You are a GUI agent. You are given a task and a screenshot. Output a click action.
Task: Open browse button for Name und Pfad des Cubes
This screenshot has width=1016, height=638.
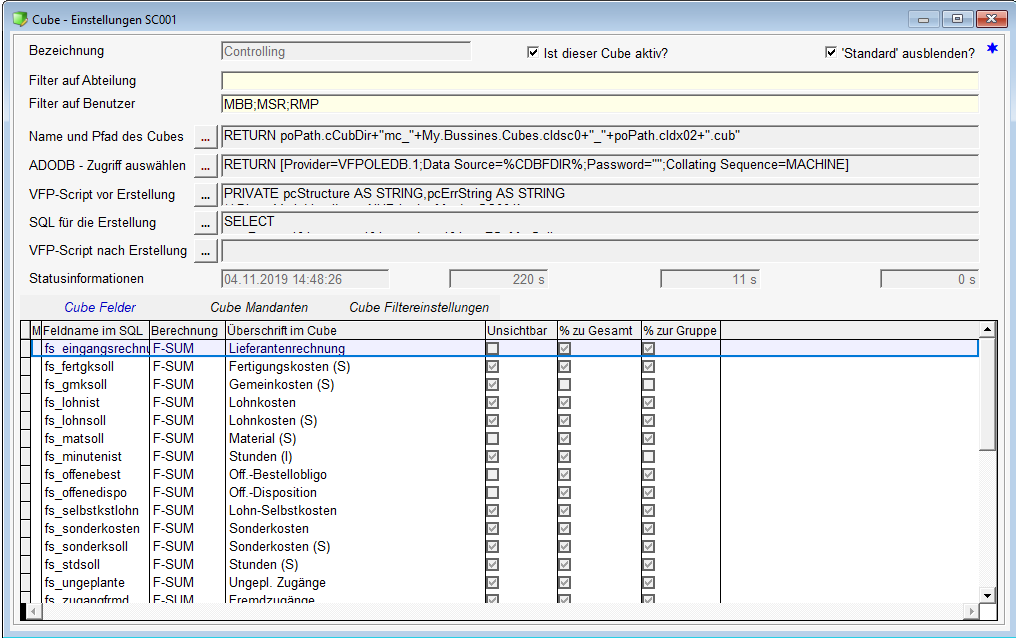(x=205, y=136)
